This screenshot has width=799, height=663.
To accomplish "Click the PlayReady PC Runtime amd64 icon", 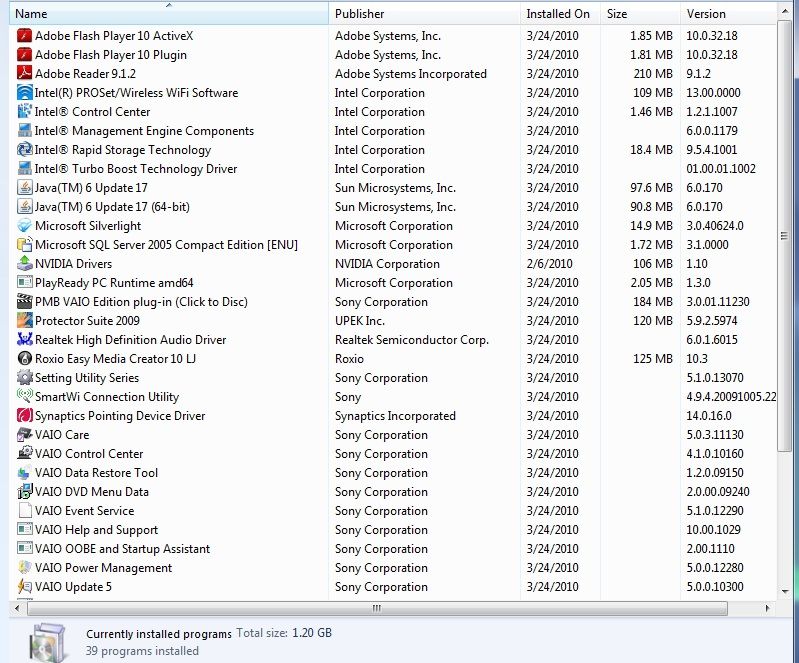I will [x=24, y=283].
